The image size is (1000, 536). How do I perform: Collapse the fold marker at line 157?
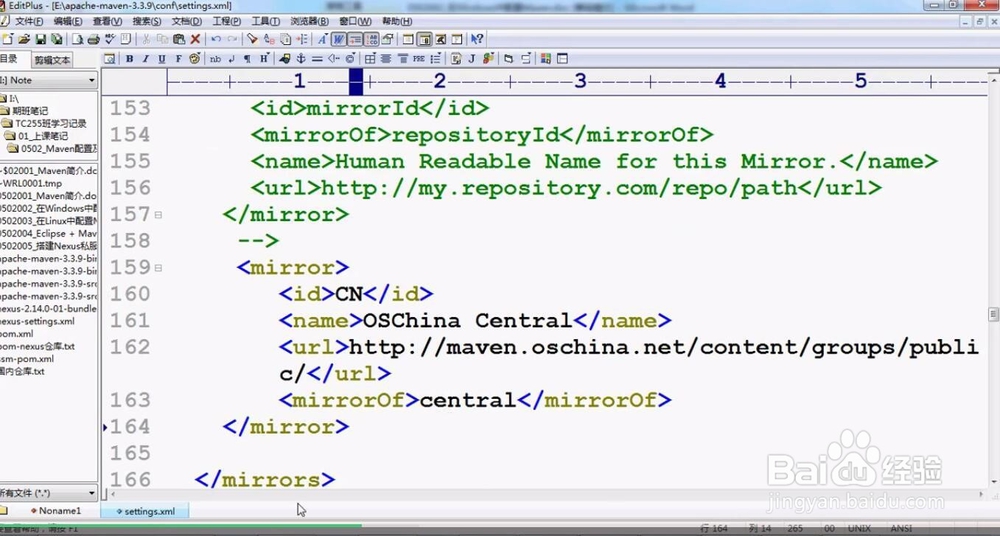coord(158,215)
